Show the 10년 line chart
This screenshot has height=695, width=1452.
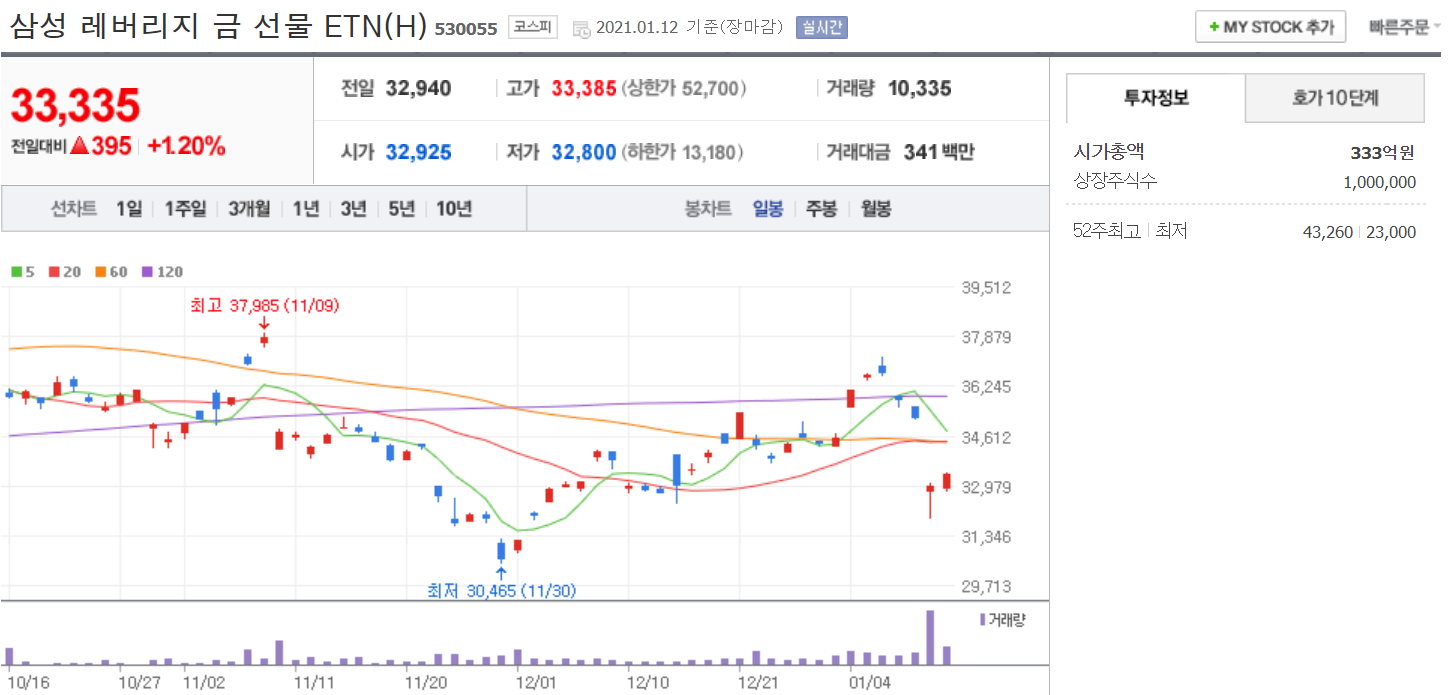pyautogui.click(x=453, y=208)
